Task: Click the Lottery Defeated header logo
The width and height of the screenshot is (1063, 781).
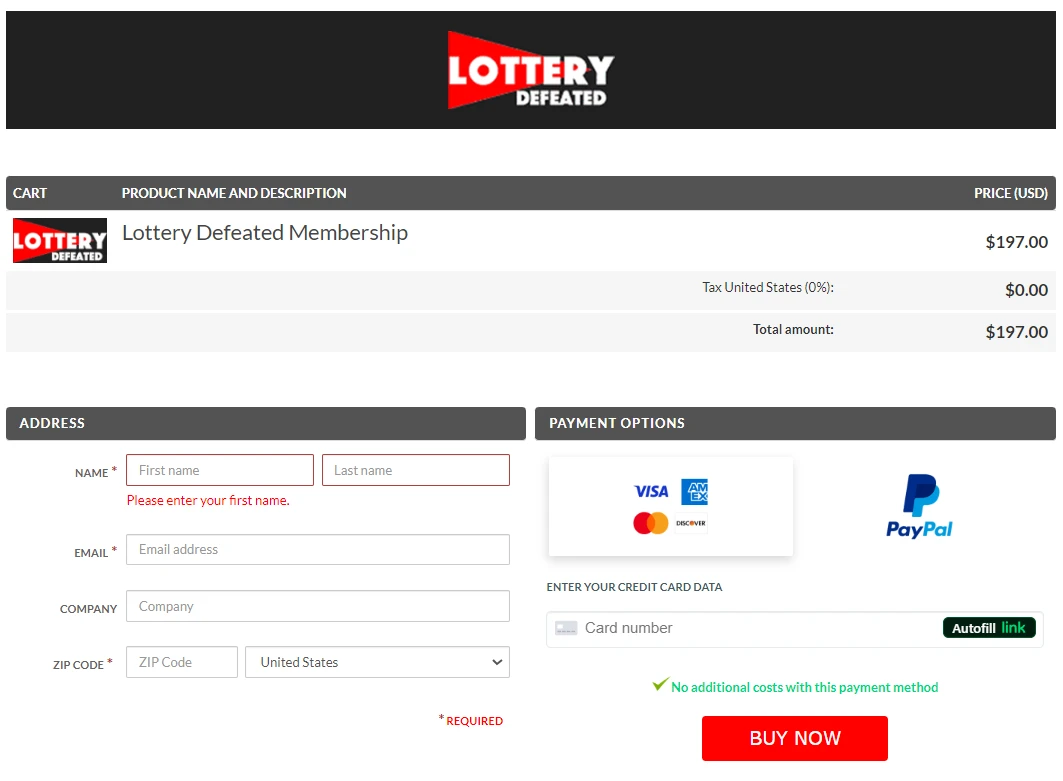Action: coord(530,69)
